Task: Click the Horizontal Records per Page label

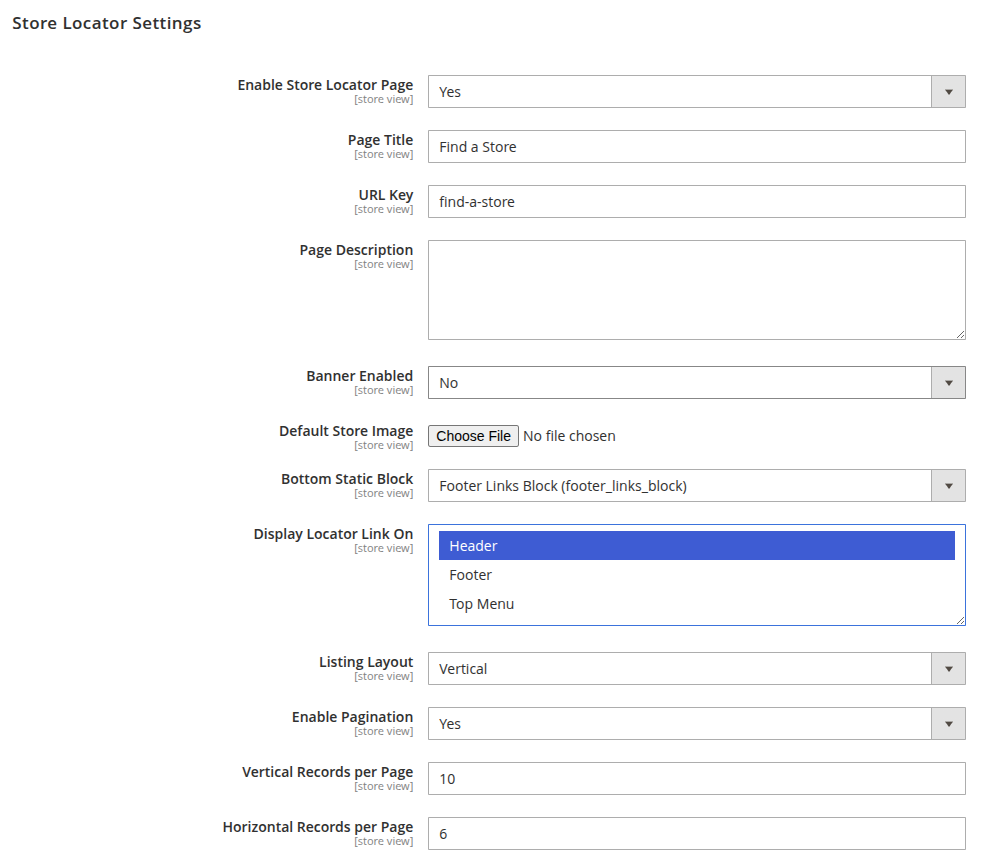Action: [x=318, y=827]
